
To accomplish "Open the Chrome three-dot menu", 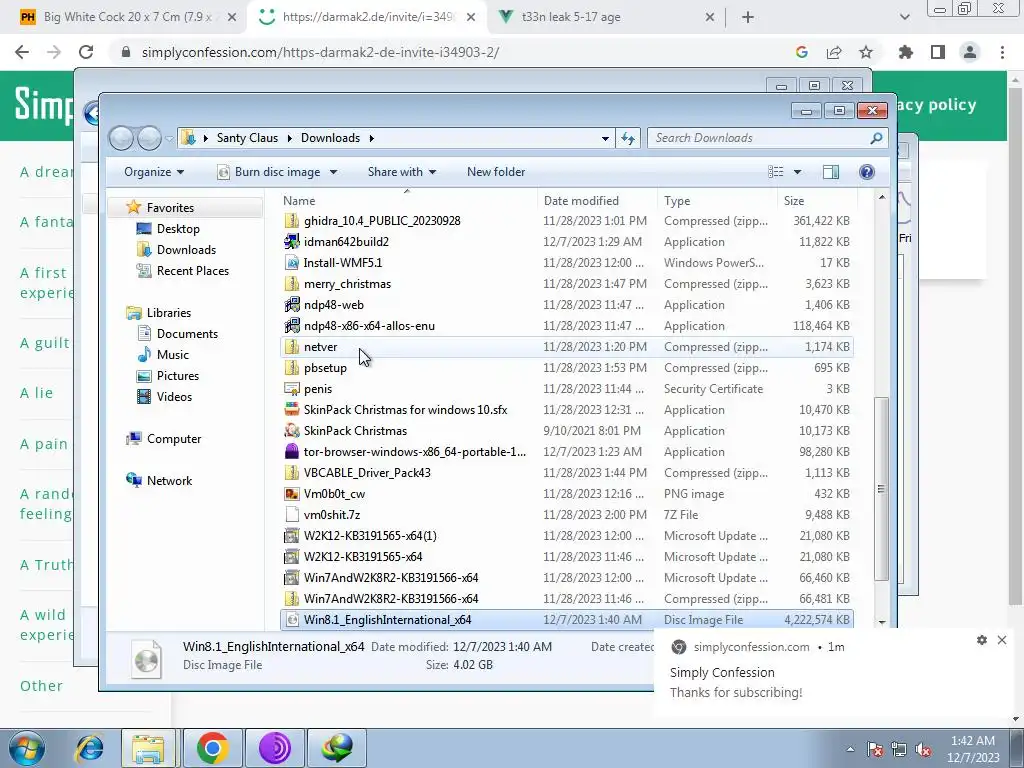I will click(x=1002, y=52).
